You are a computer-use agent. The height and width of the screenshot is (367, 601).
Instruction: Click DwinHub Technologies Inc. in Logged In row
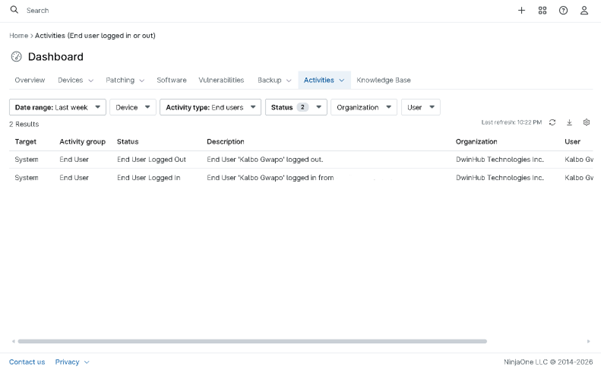pyautogui.click(x=500, y=178)
